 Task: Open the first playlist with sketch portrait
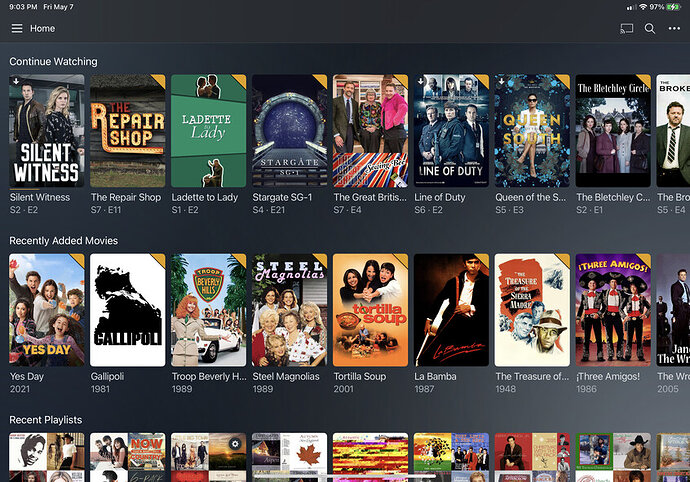[x=47, y=457]
